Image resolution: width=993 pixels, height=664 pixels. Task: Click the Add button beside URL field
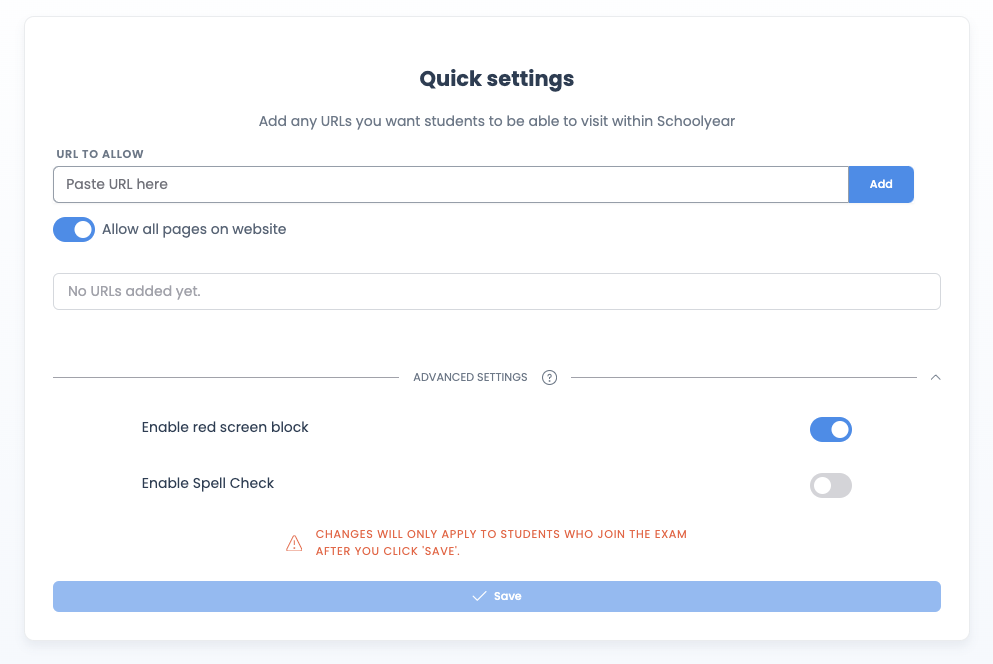881,184
